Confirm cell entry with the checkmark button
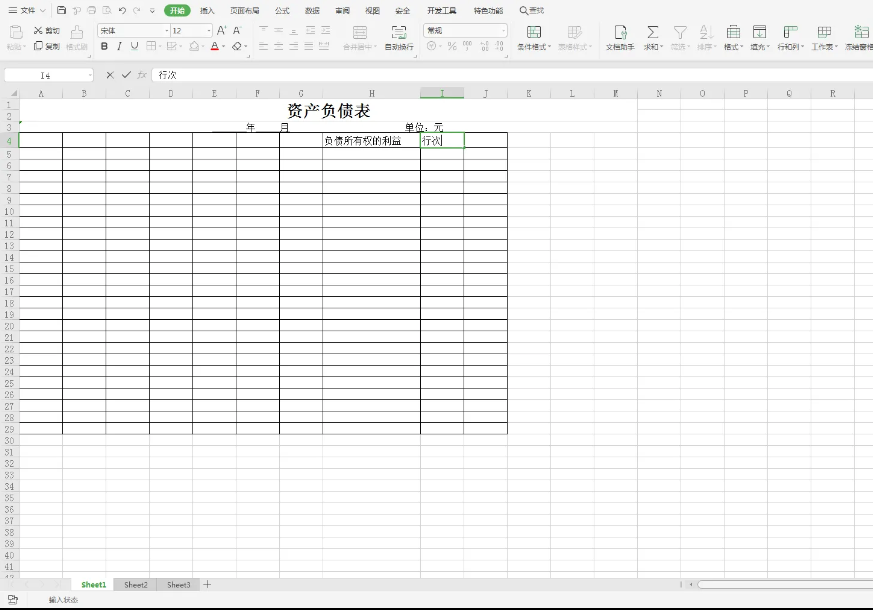The height and width of the screenshot is (610, 873). click(126, 75)
